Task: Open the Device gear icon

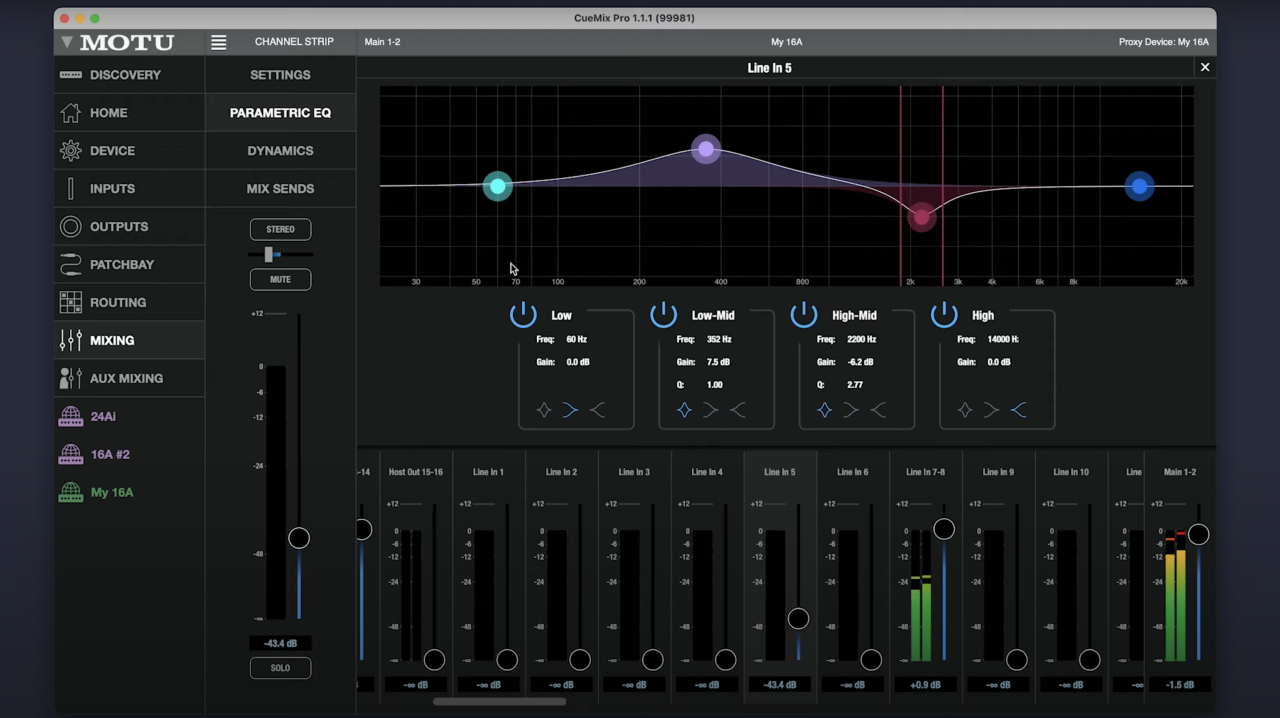Action: point(71,151)
